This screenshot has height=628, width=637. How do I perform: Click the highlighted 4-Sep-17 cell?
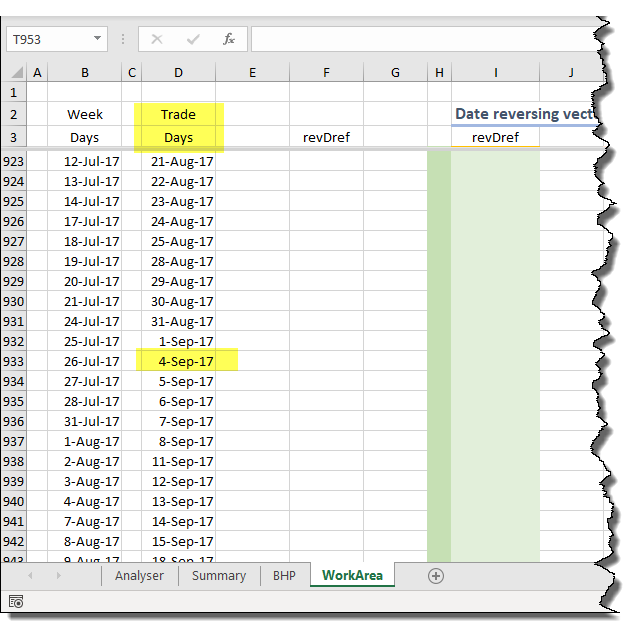coord(180,361)
